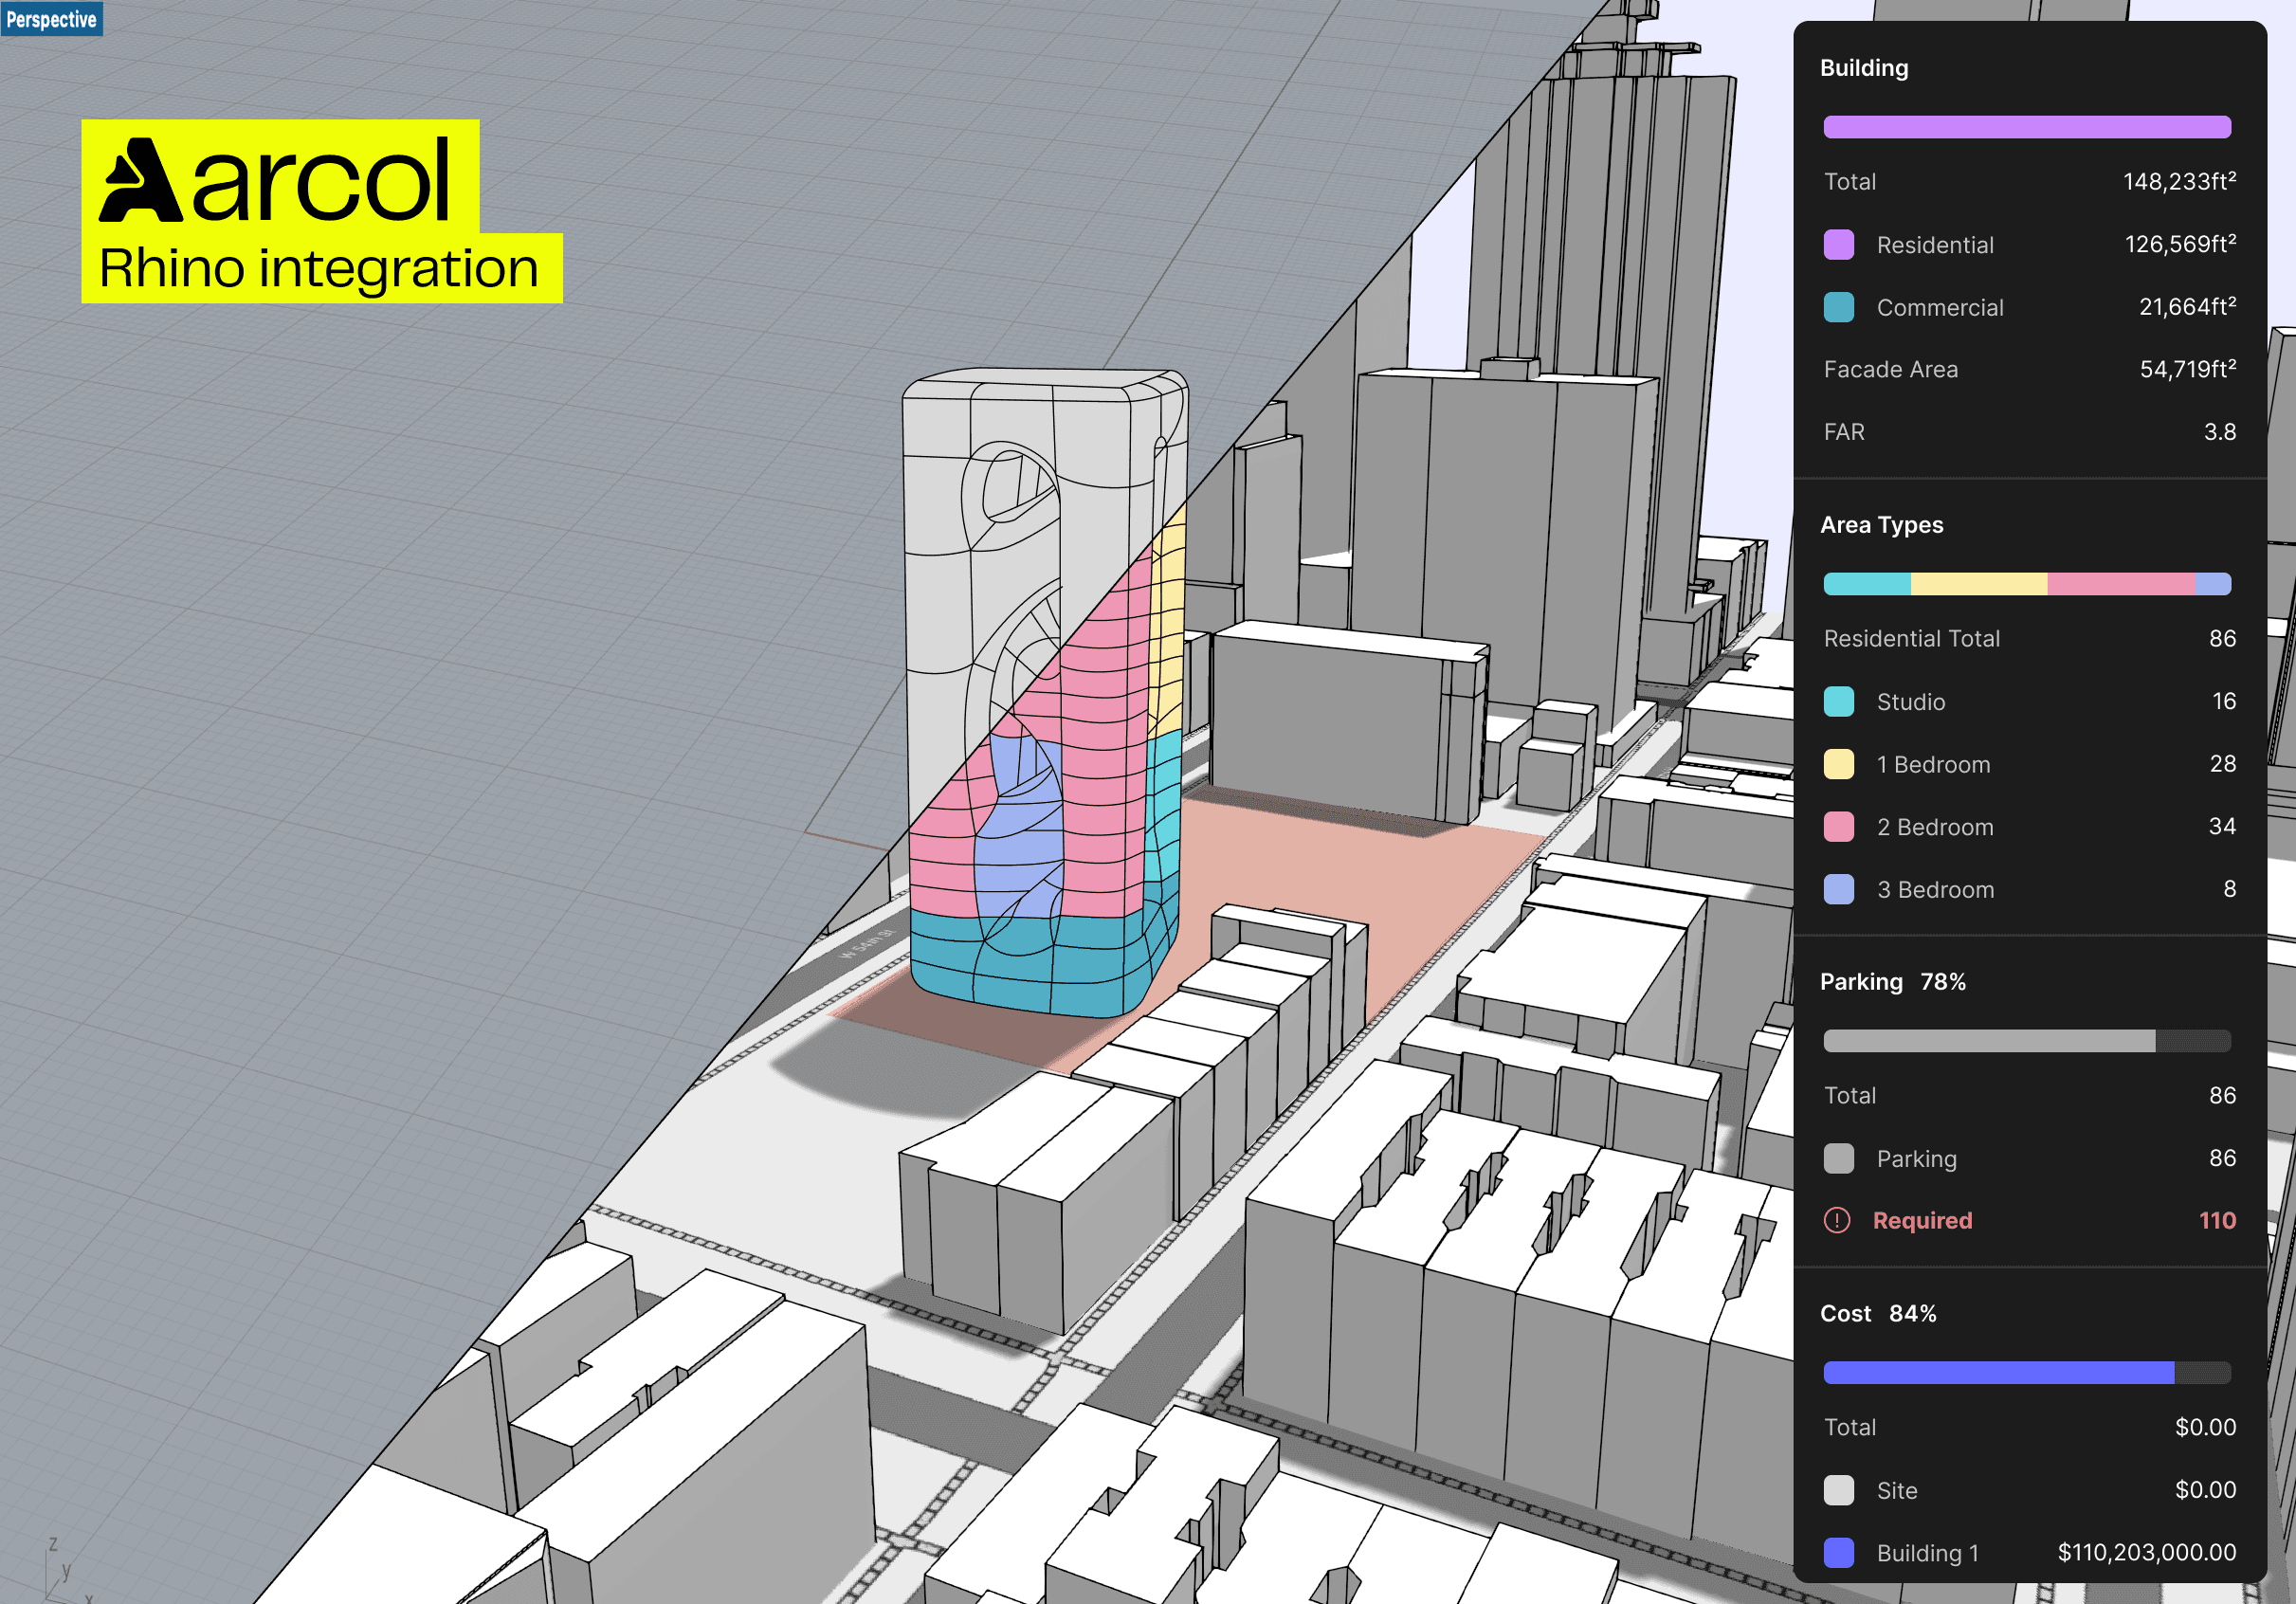
Task: Click the Building 1 blue swatch
Action: [1838, 1552]
